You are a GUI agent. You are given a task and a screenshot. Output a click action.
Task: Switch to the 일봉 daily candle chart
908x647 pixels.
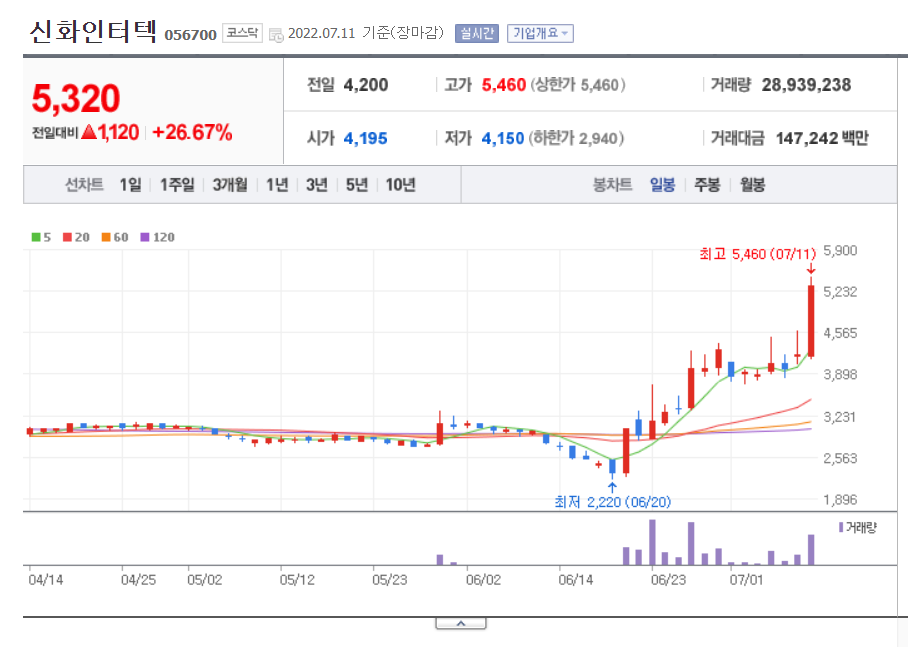662,185
